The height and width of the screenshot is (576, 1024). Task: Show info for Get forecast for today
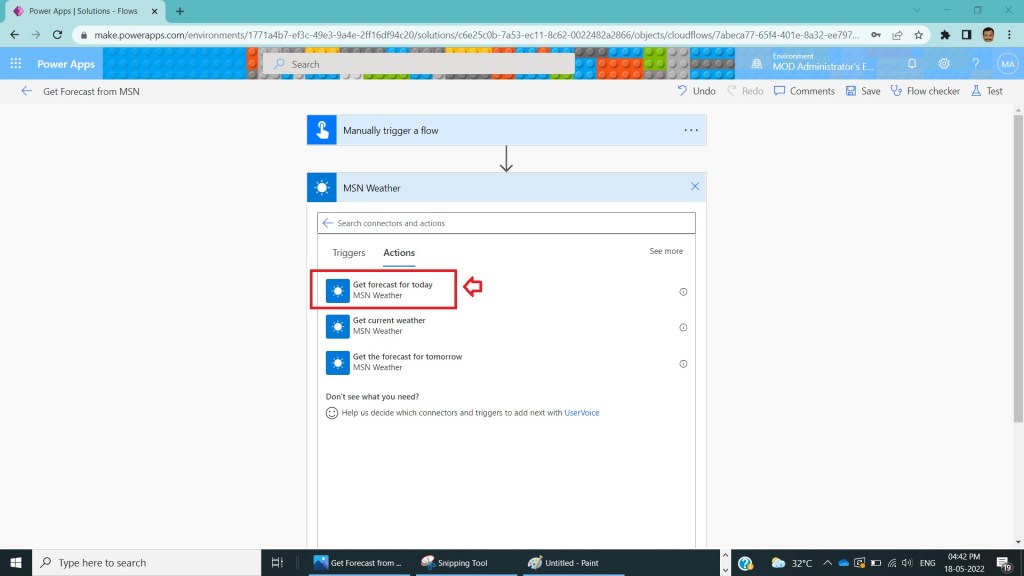(683, 292)
